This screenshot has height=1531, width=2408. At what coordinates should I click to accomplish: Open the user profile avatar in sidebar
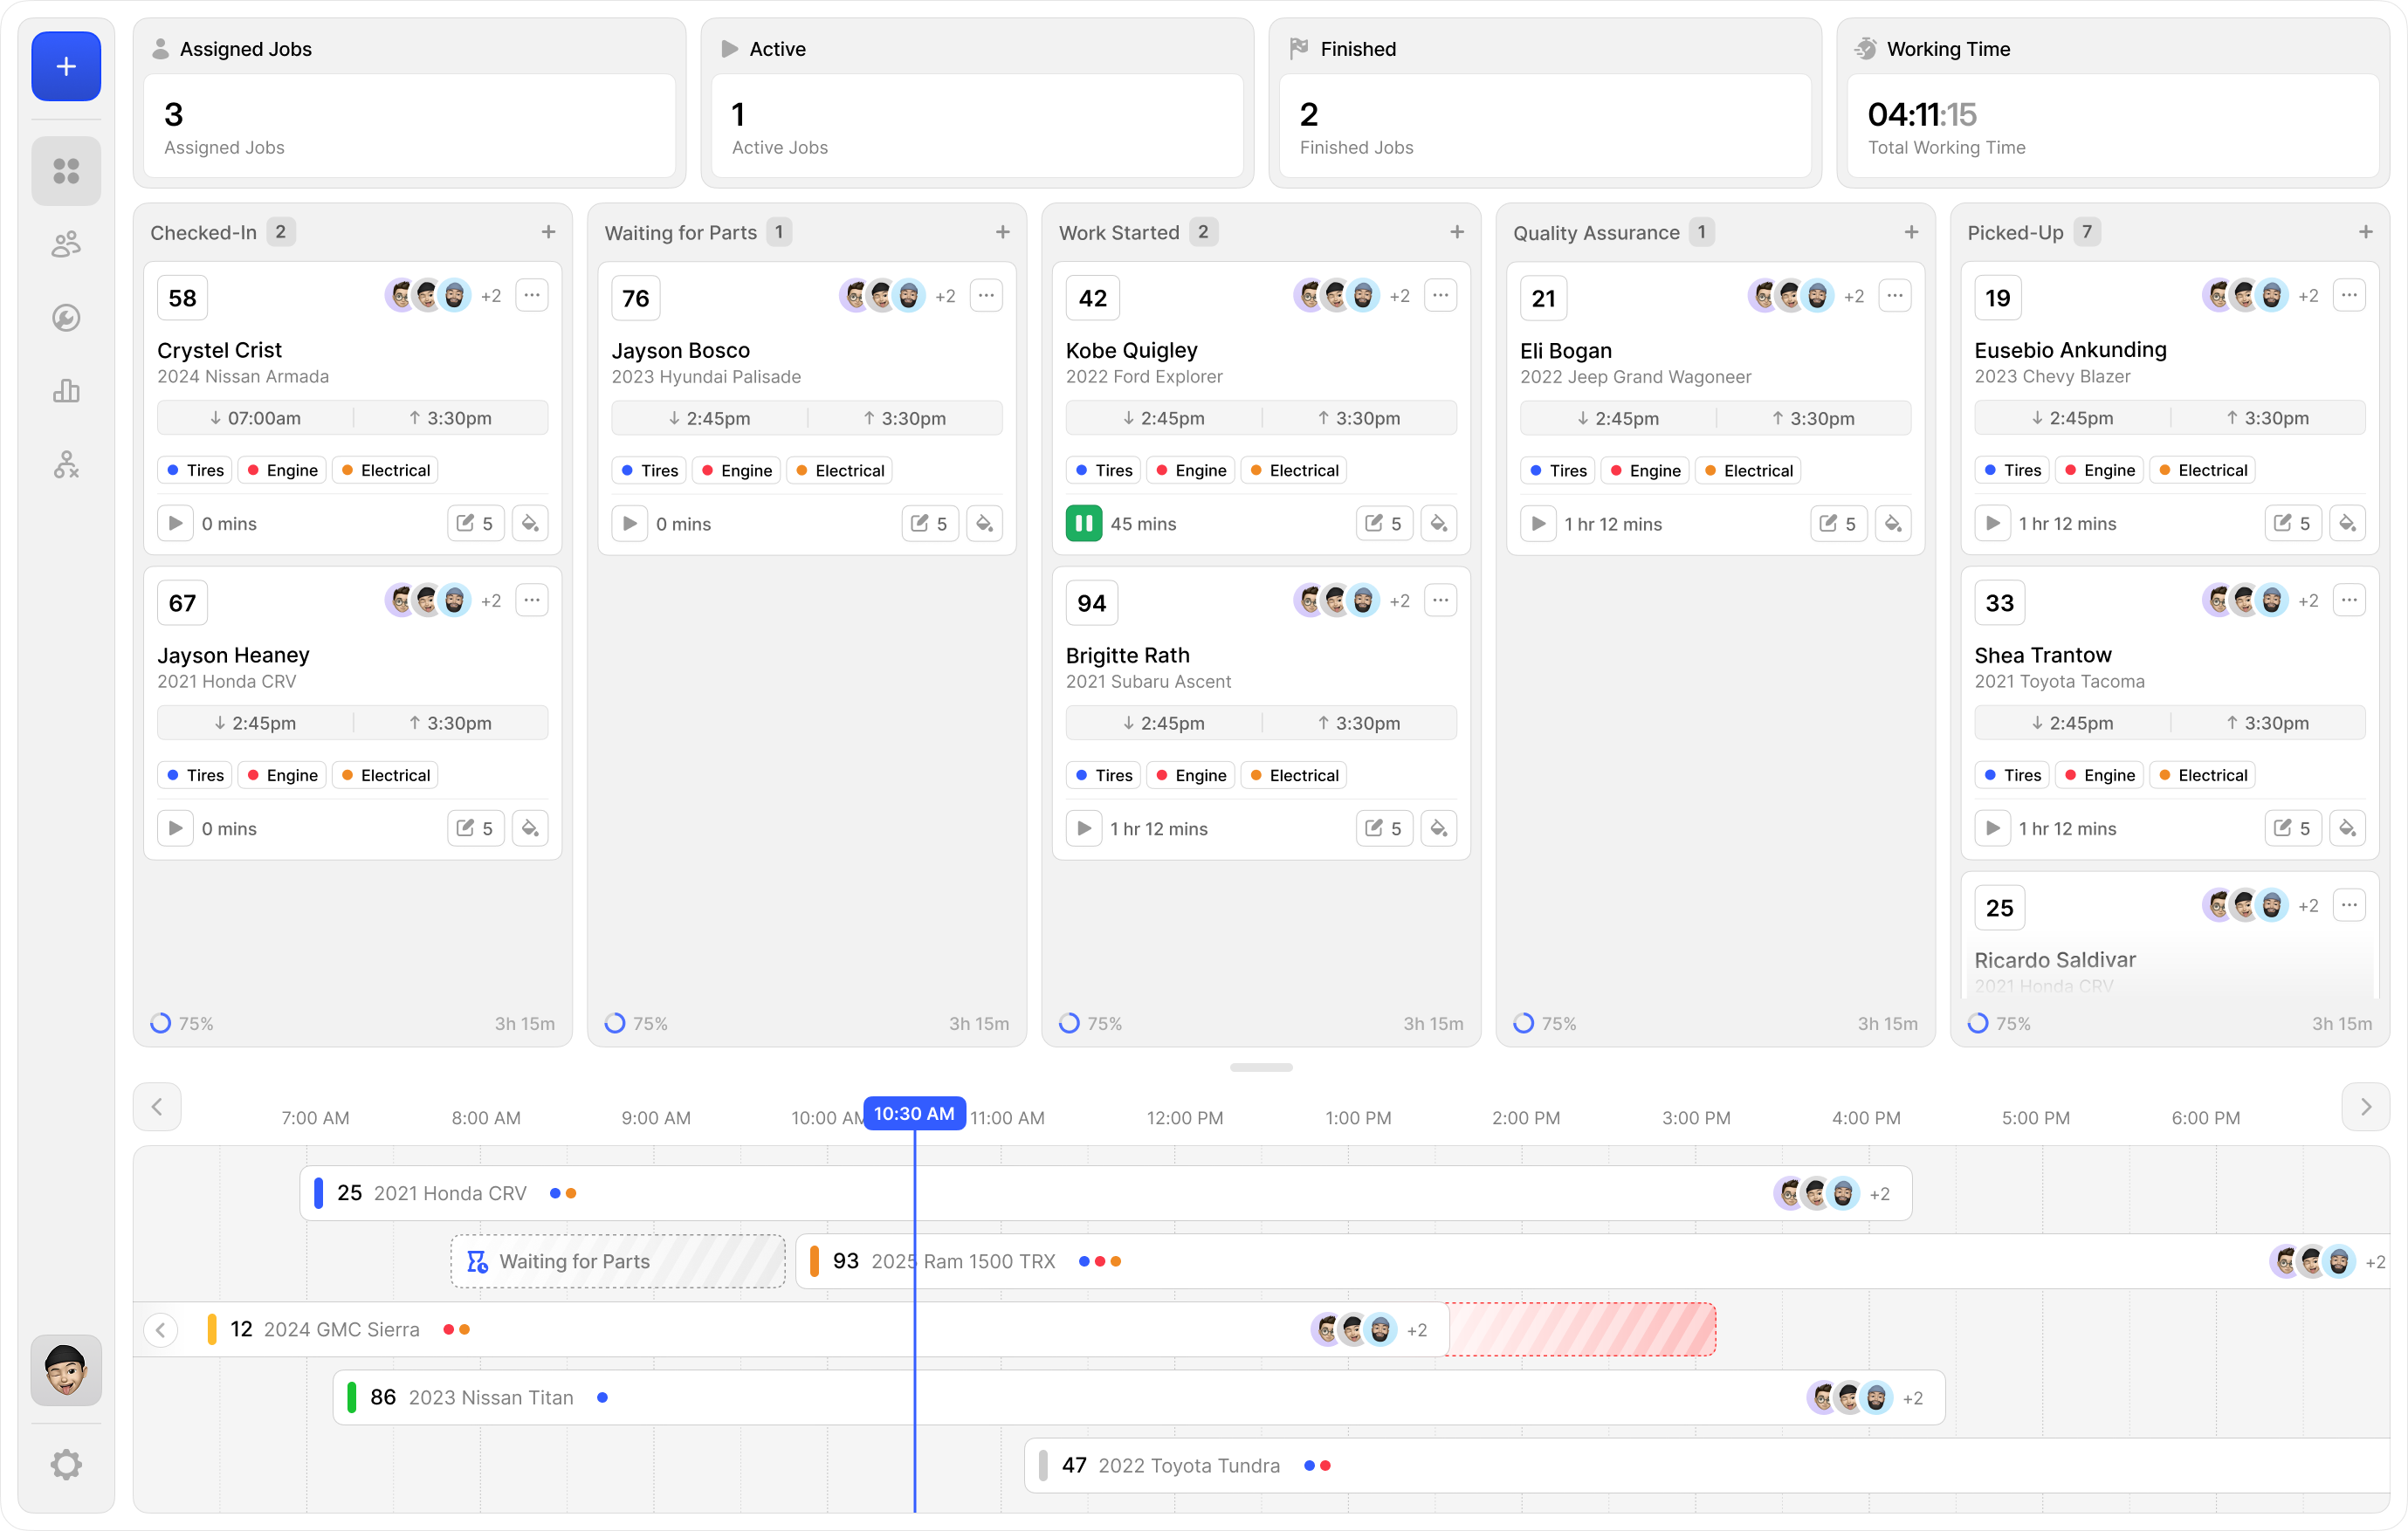pos(66,1370)
